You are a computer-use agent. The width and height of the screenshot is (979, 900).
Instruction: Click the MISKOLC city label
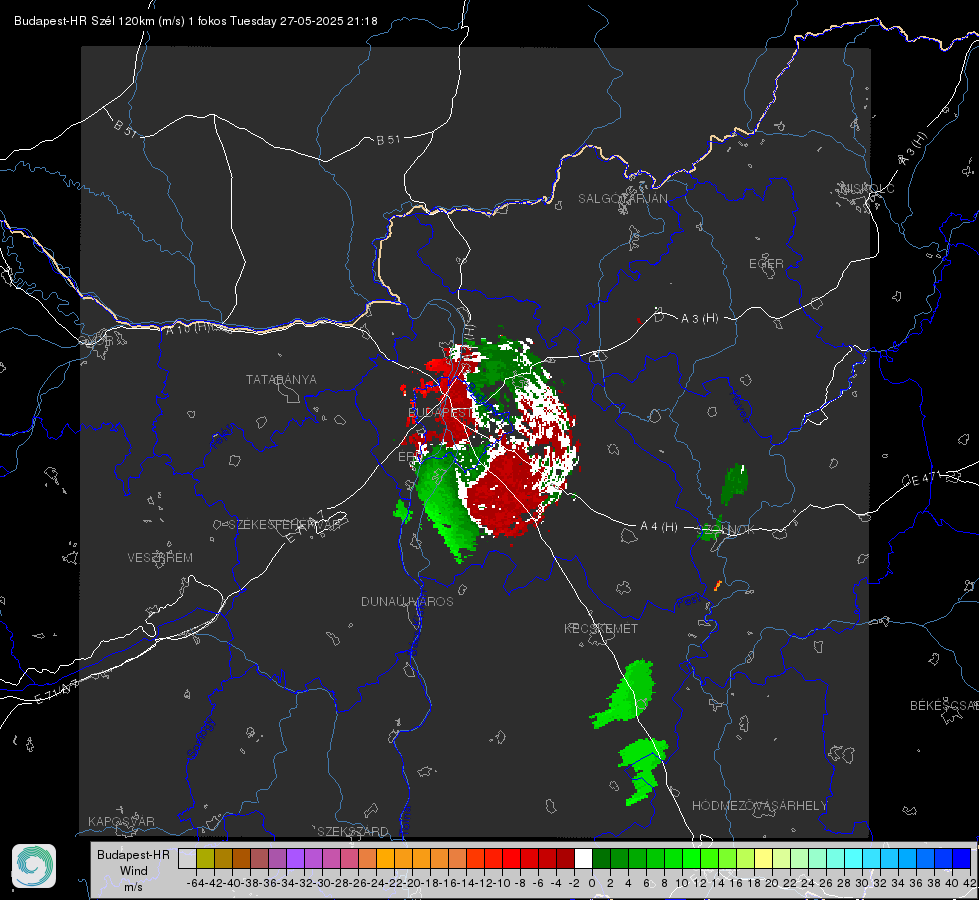tap(867, 188)
